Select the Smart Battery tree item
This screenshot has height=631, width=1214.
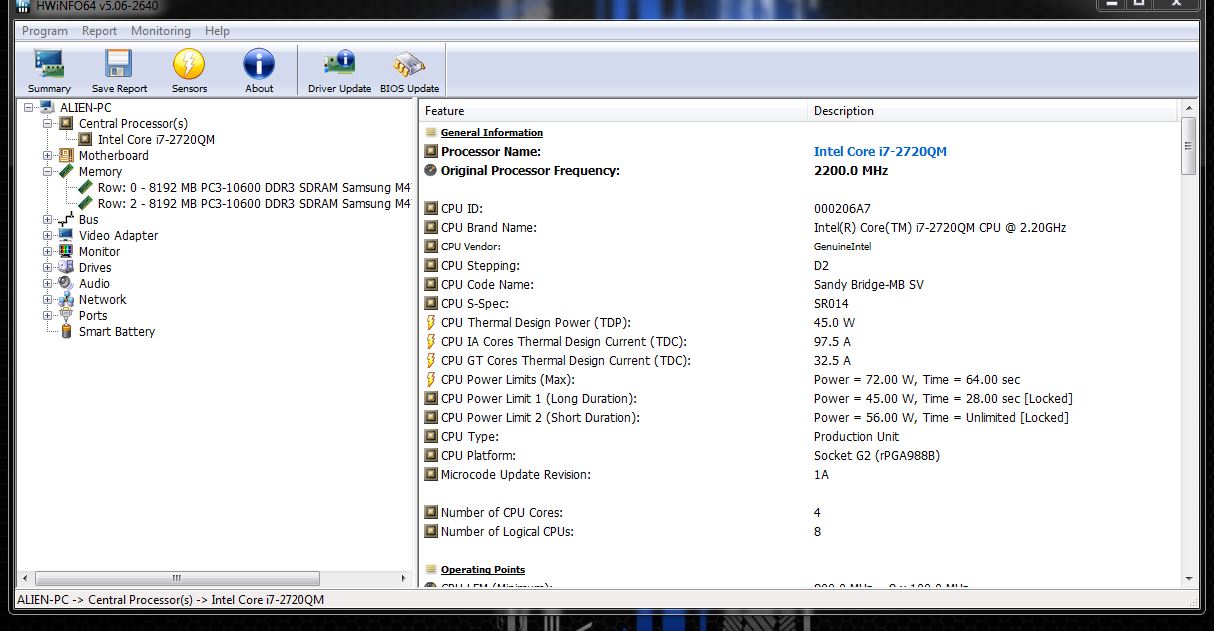point(116,332)
